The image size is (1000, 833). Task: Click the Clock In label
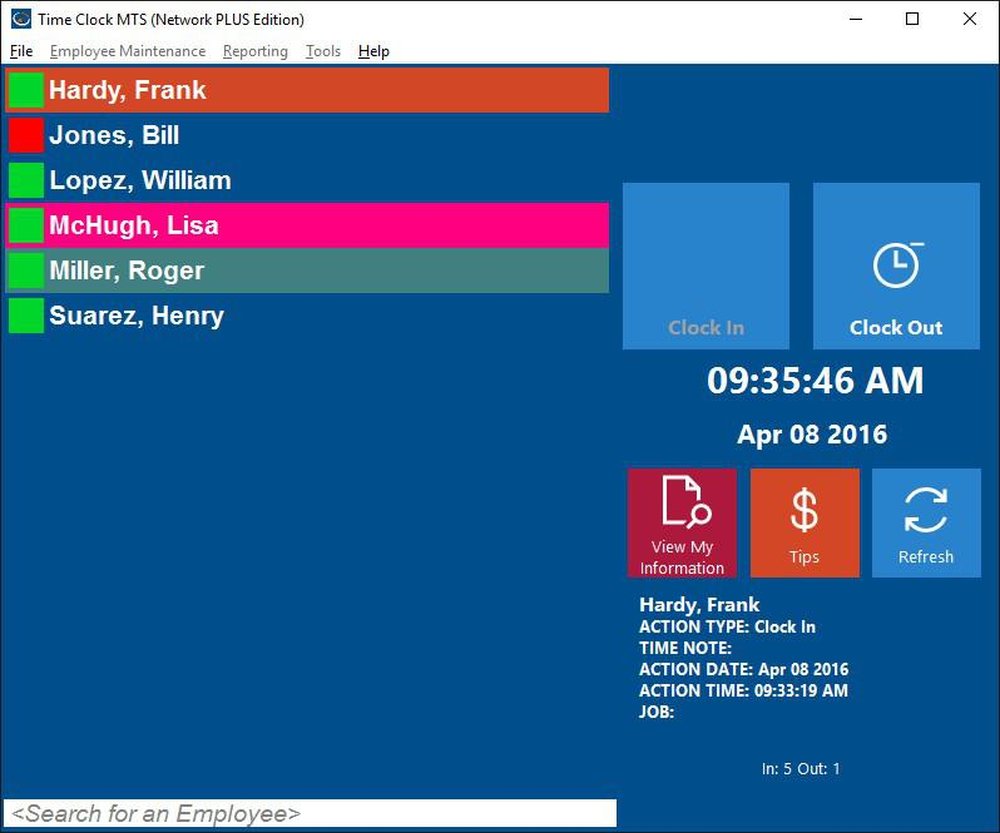click(706, 328)
